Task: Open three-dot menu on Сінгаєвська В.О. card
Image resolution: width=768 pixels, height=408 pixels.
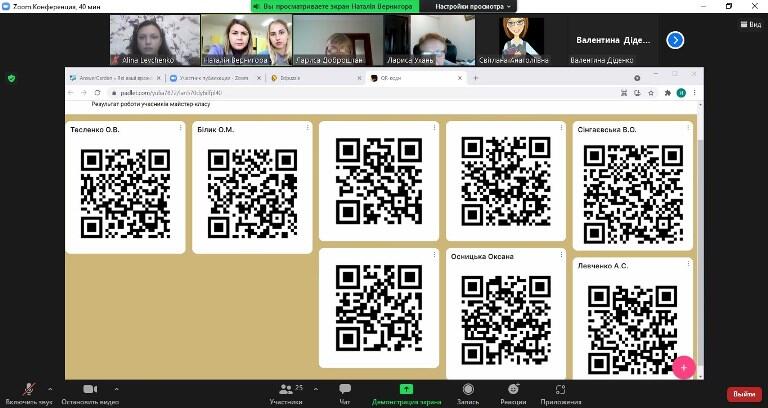Action: [x=689, y=127]
